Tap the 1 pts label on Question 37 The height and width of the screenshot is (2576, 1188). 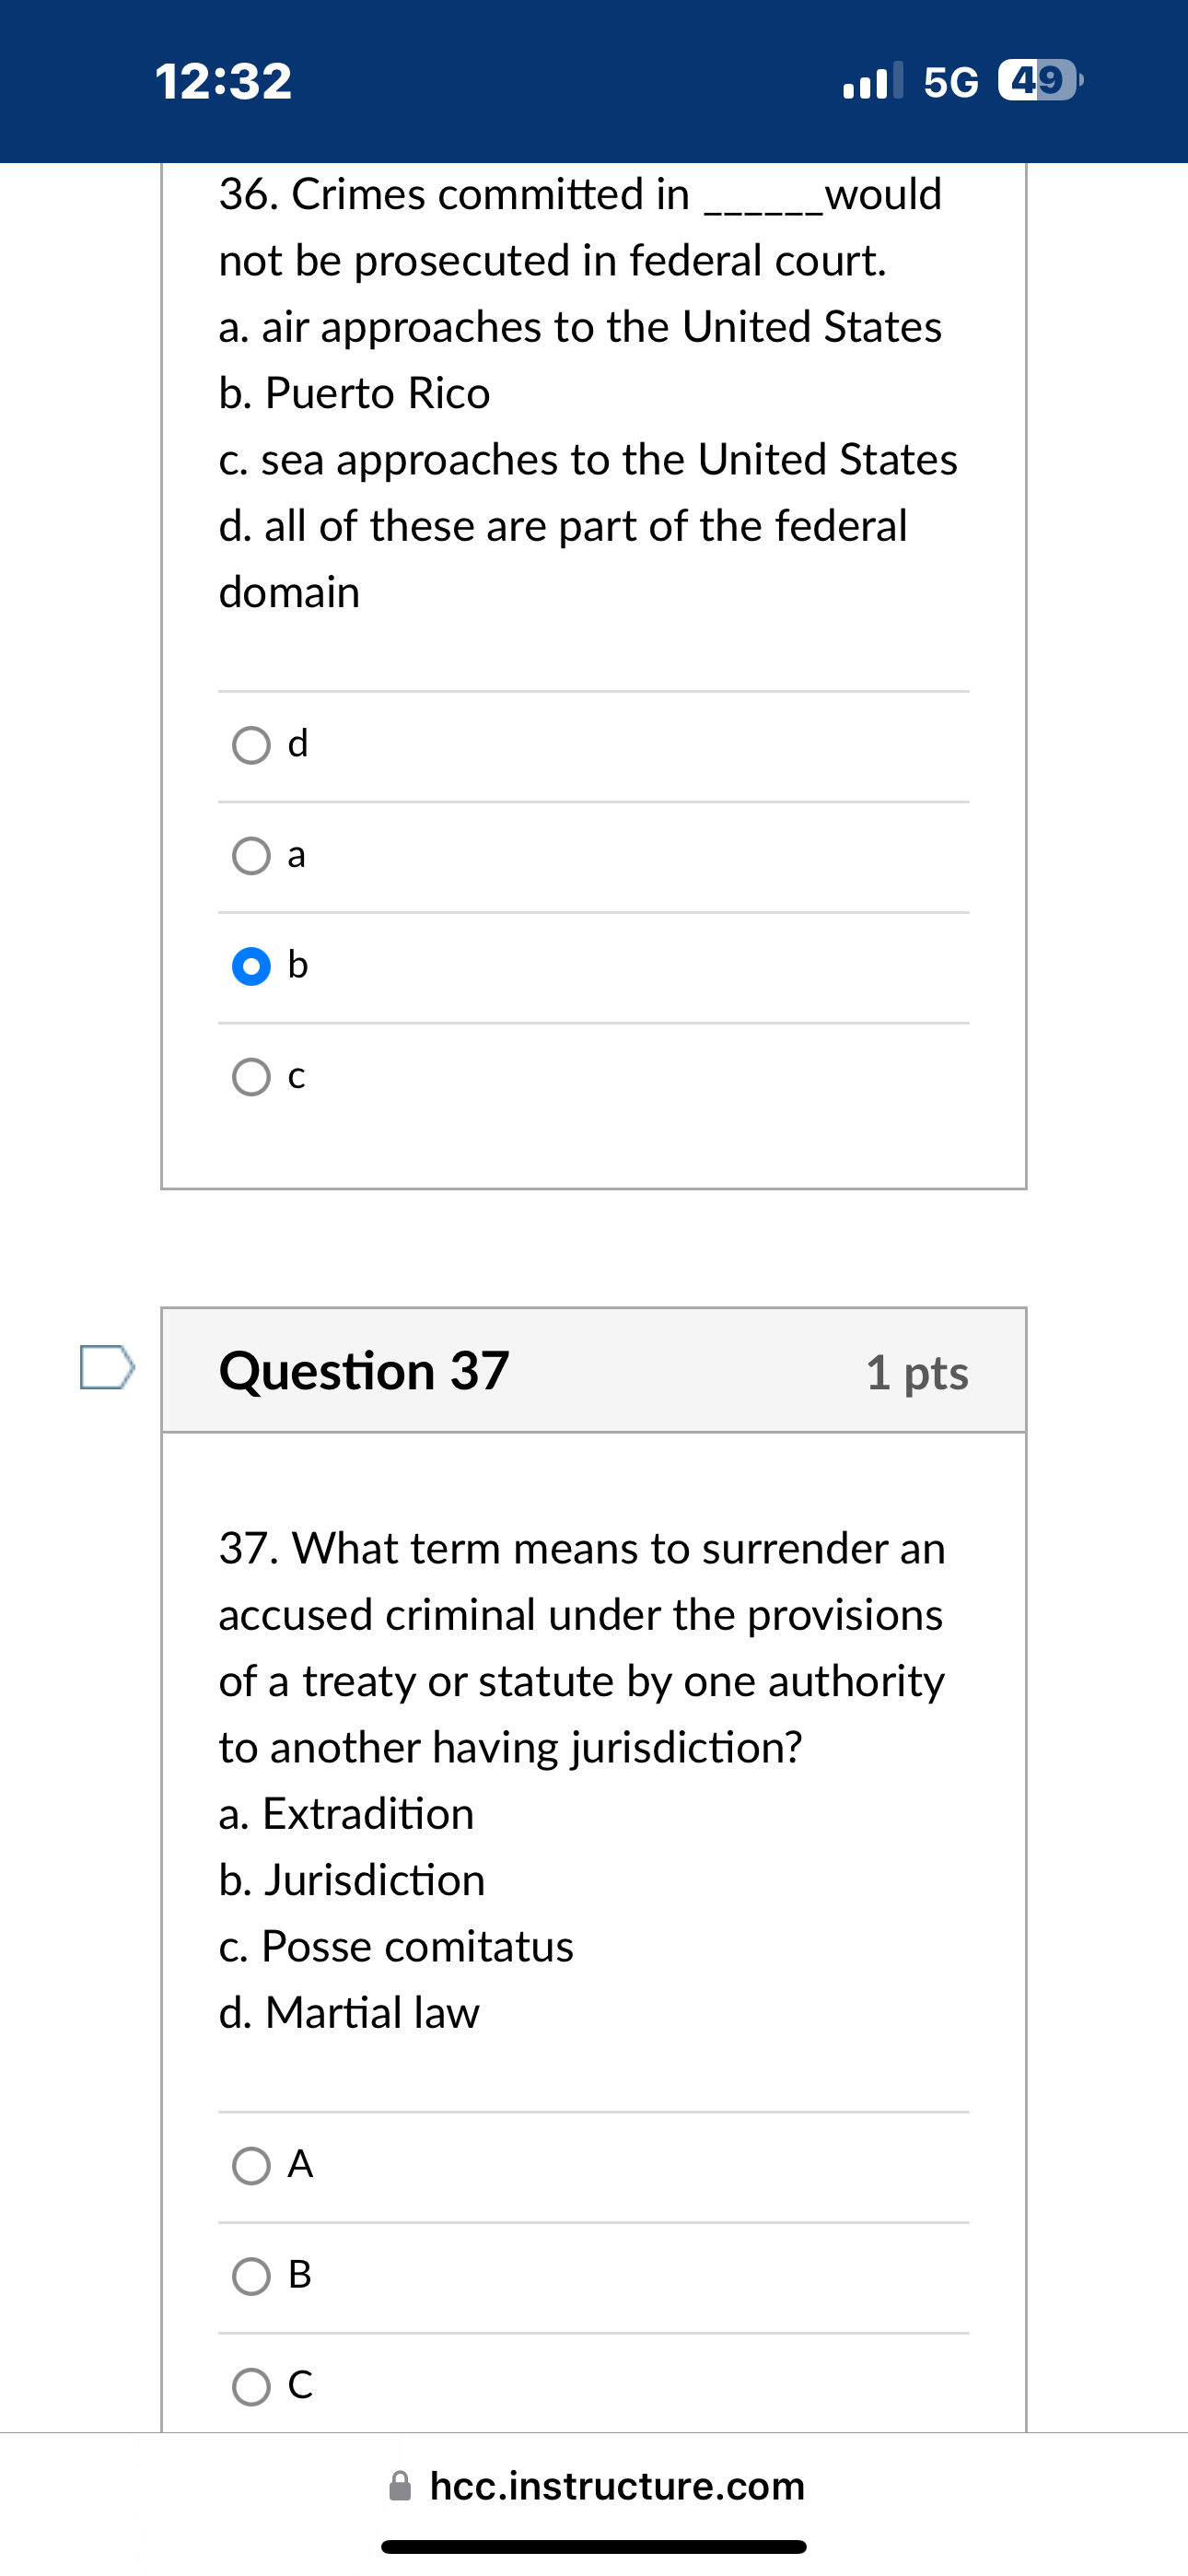(x=917, y=1373)
